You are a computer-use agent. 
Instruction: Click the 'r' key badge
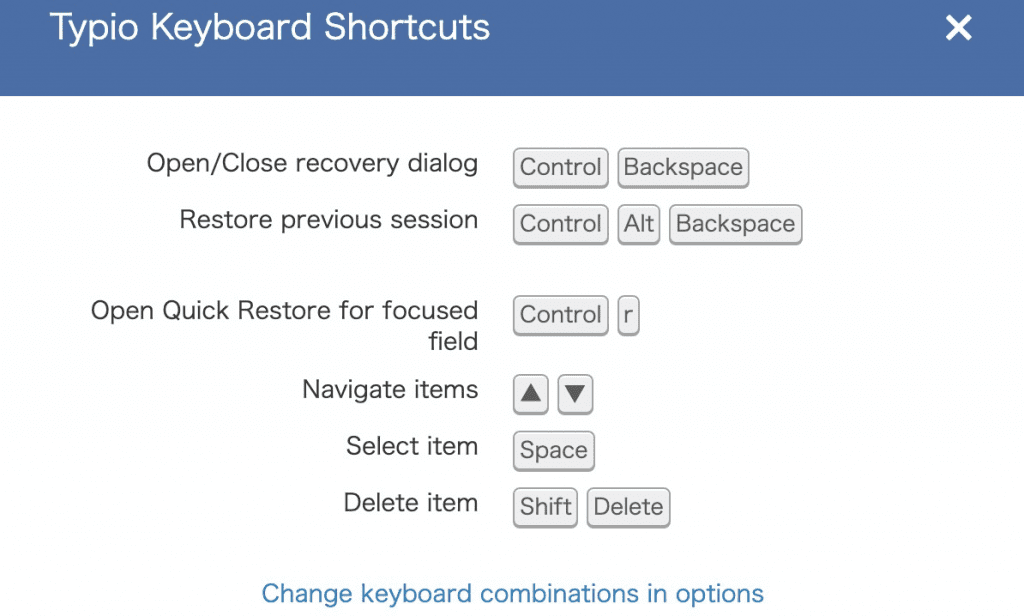tap(628, 315)
